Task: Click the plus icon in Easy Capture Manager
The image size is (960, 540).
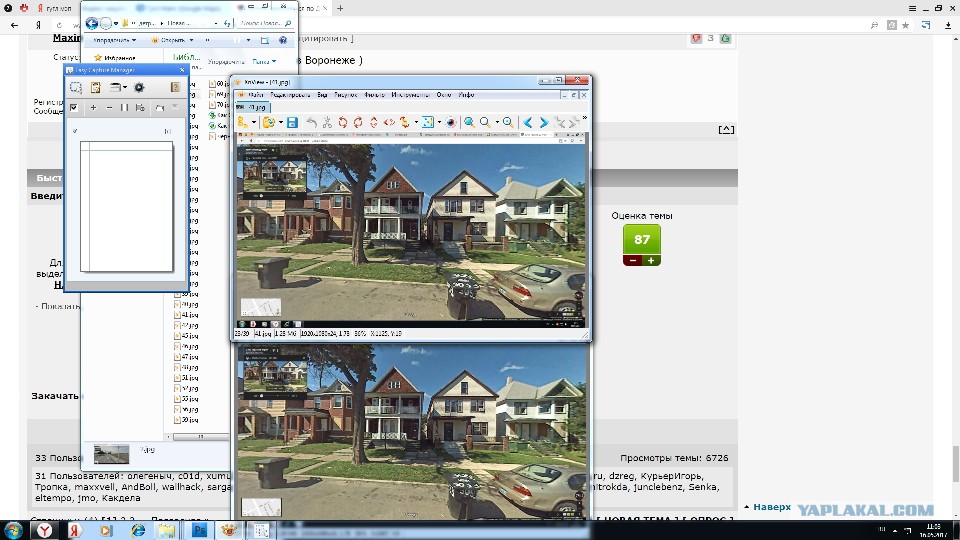Action: 93,108
